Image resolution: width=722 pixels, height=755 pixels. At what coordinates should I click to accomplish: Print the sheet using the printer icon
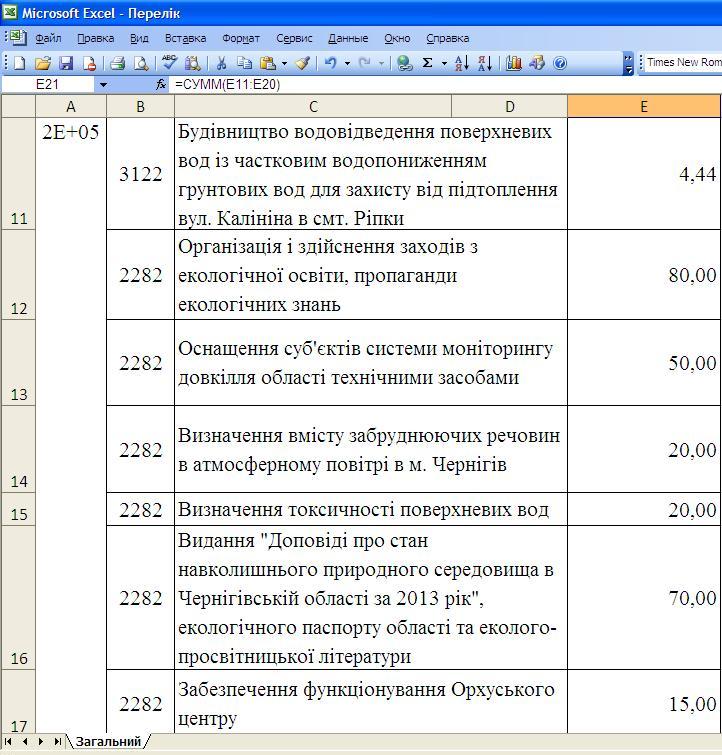118,63
